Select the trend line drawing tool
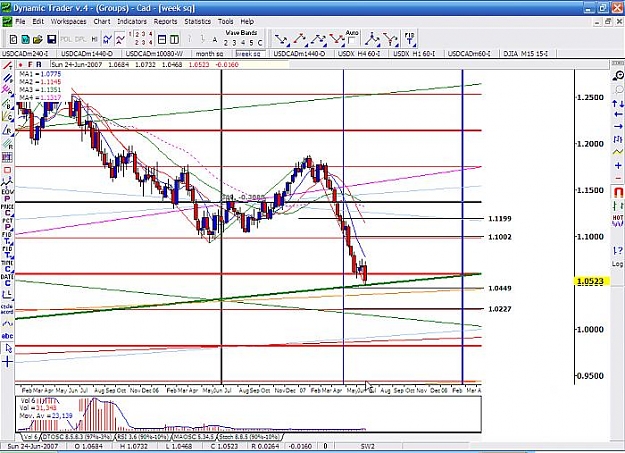The height and width of the screenshot is (453, 625). click(x=7, y=65)
